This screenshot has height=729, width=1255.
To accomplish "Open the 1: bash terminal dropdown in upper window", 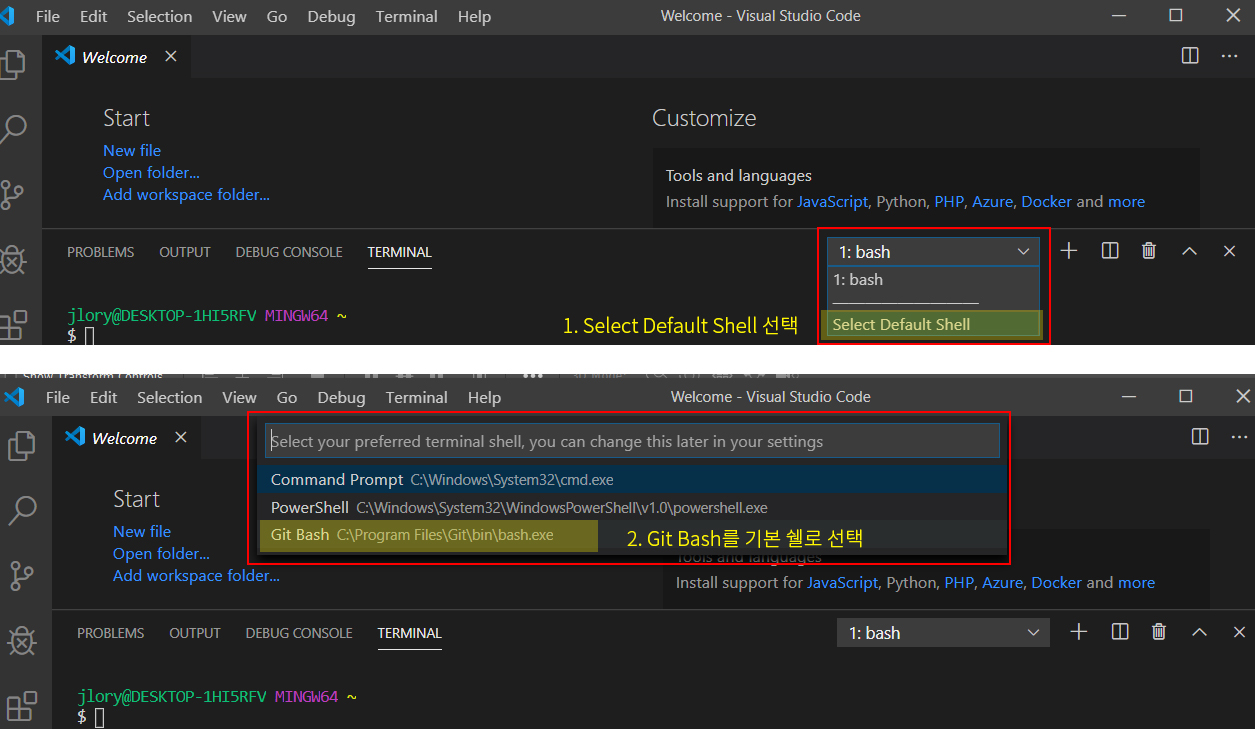I will click(x=933, y=252).
